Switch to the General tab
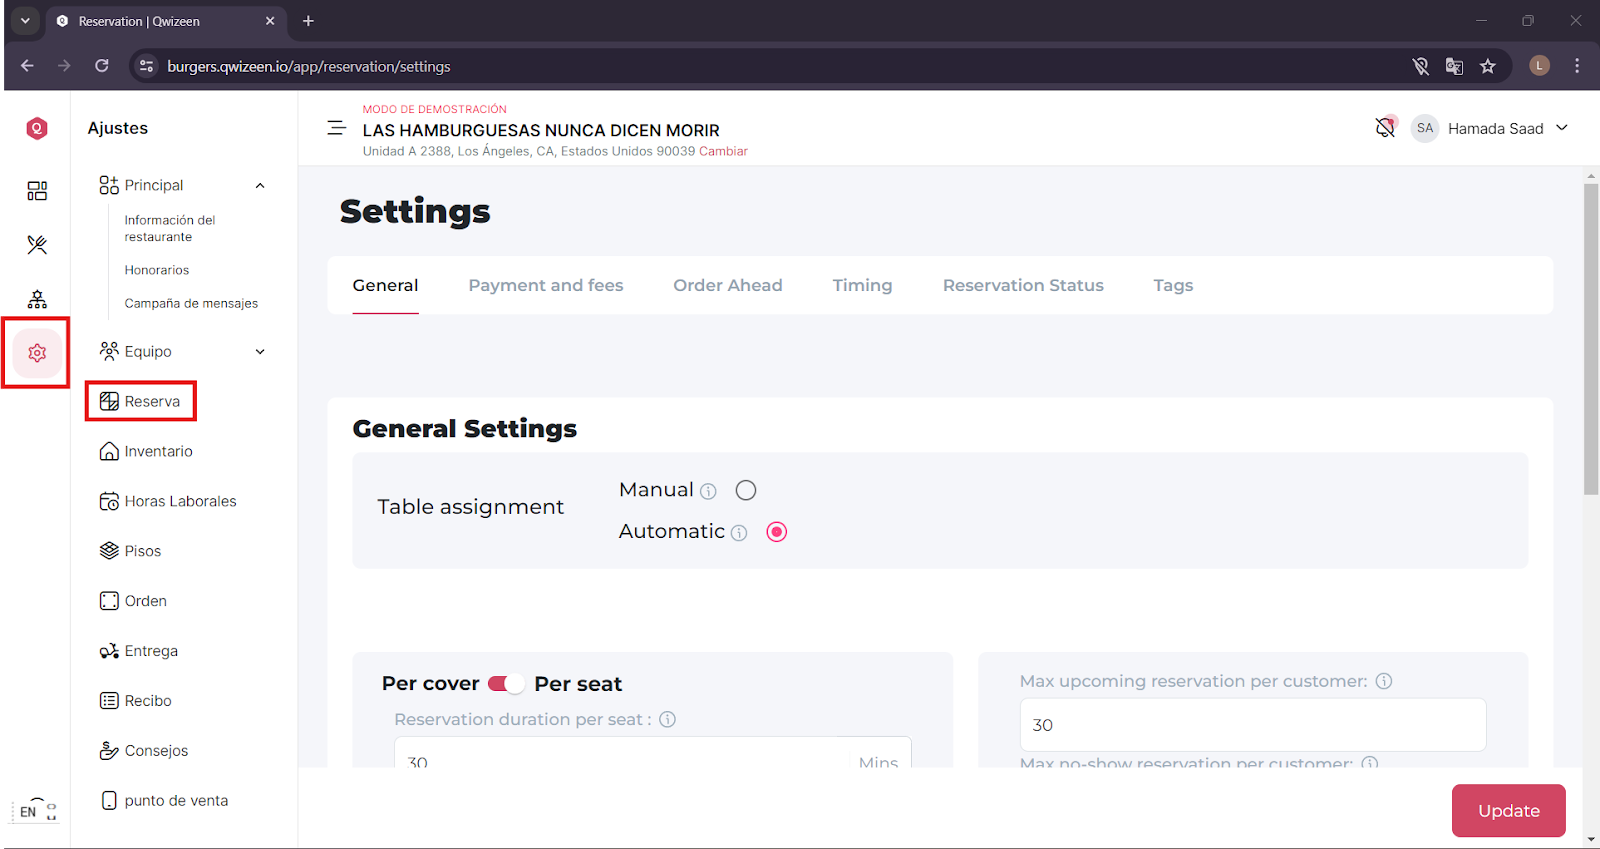This screenshot has height=849, width=1600. pos(385,285)
